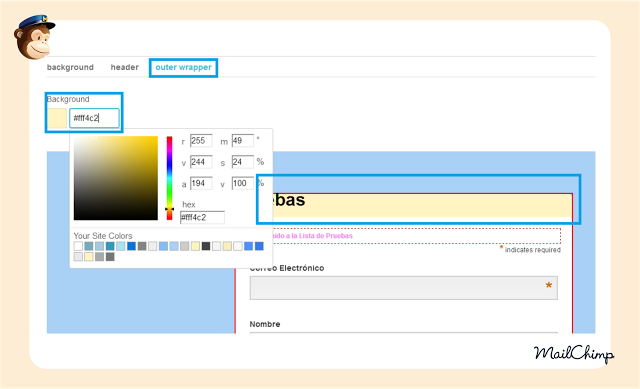640x389 pixels.
Task: Select the outer wrapper tab
Action: 183,67
